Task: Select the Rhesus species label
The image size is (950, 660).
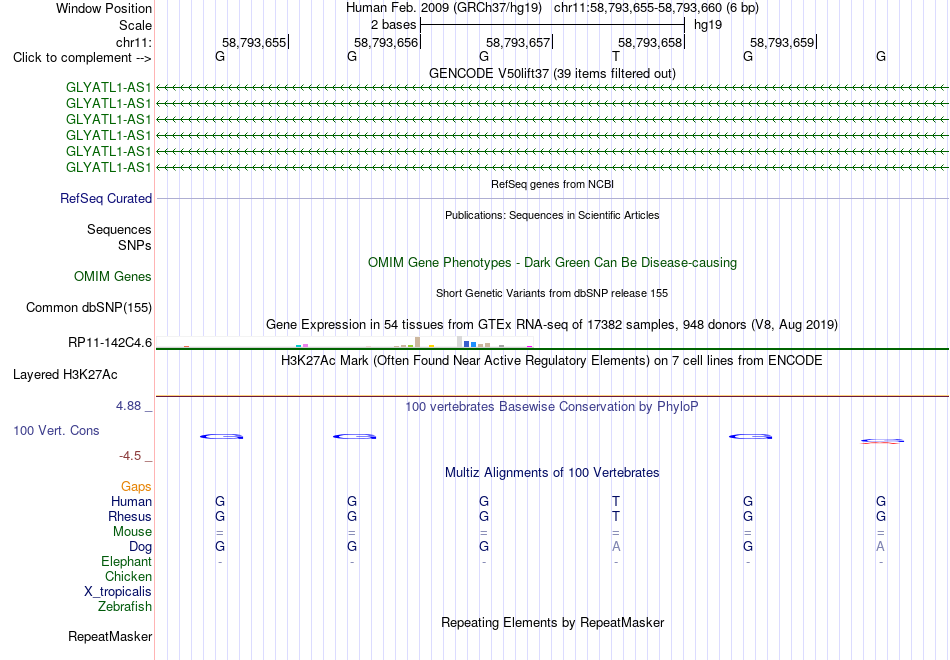Action: pyautogui.click(x=130, y=516)
